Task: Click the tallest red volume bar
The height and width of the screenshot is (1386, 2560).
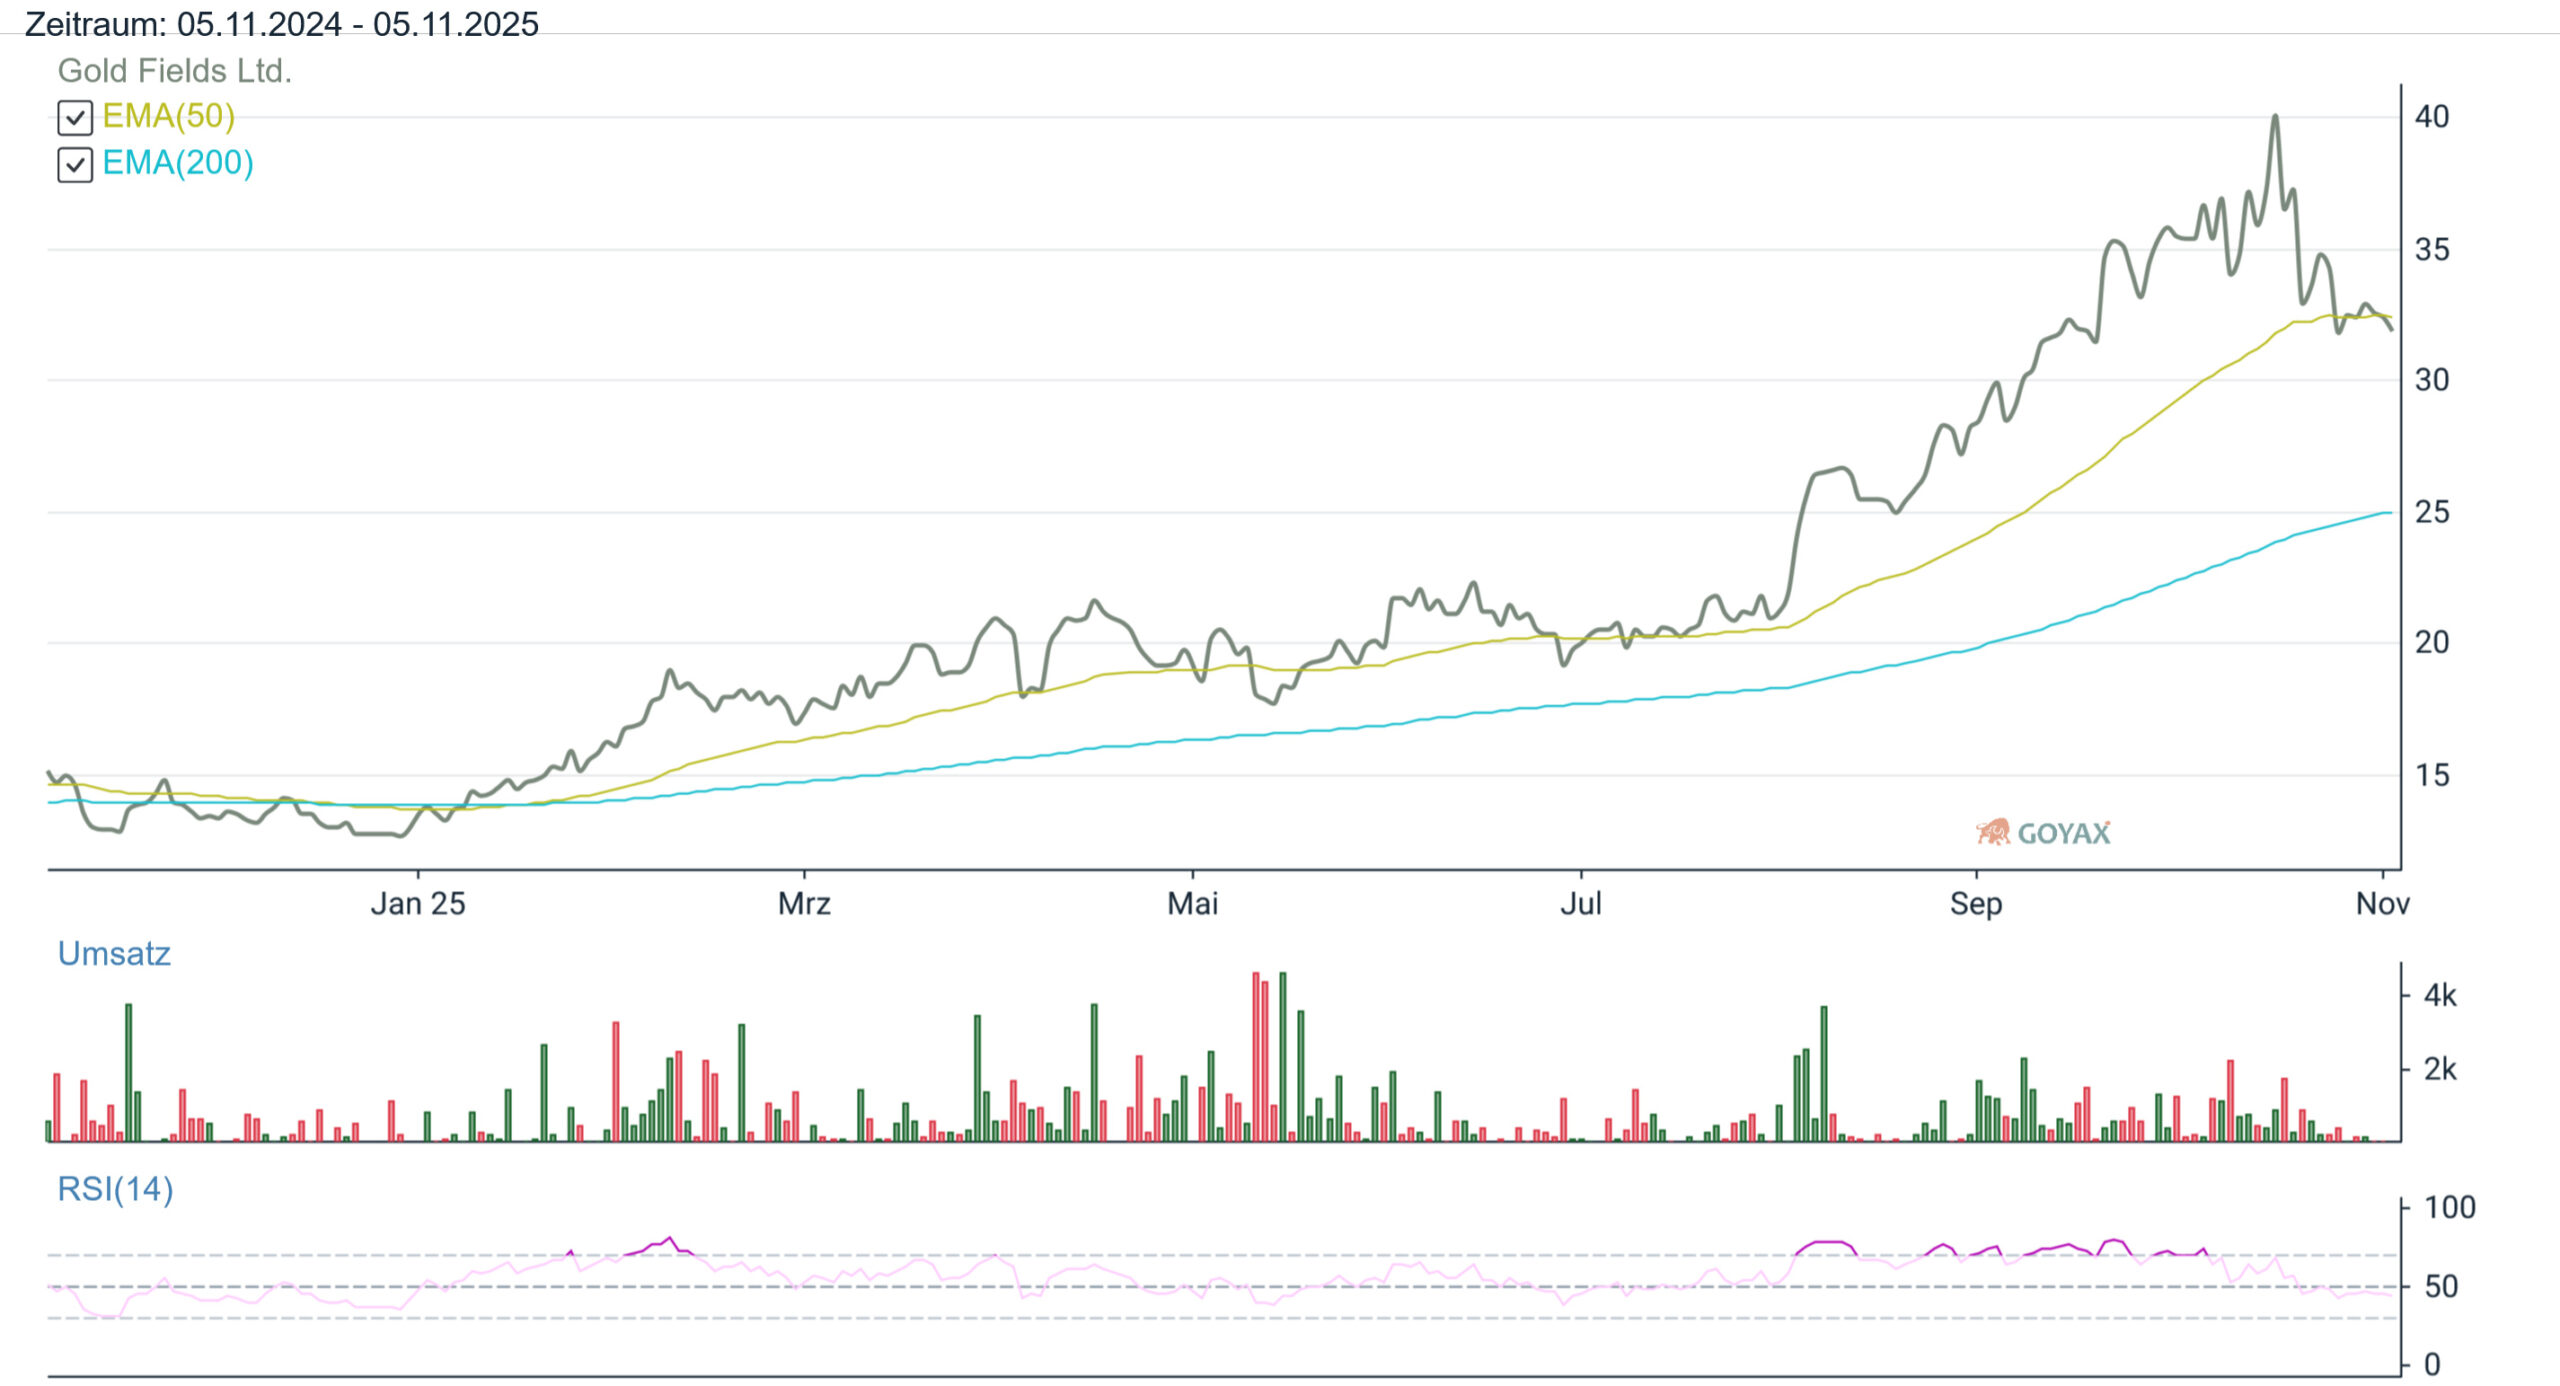Action: [x=1256, y=1055]
